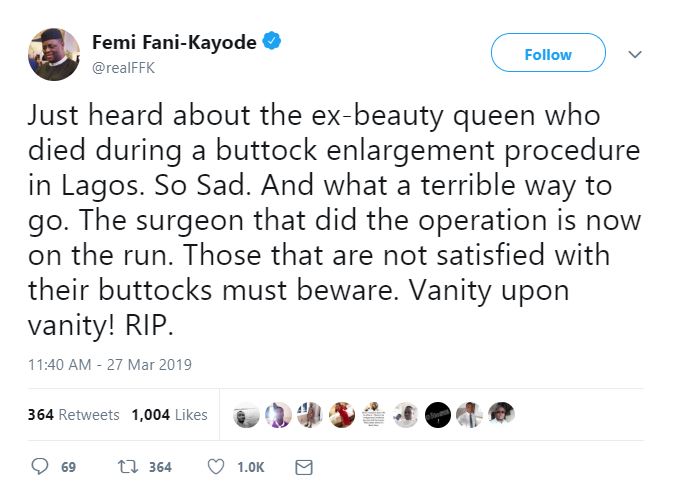Click the first liker avatar in row
The image size is (676, 487).
pyautogui.click(x=248, y=415)
